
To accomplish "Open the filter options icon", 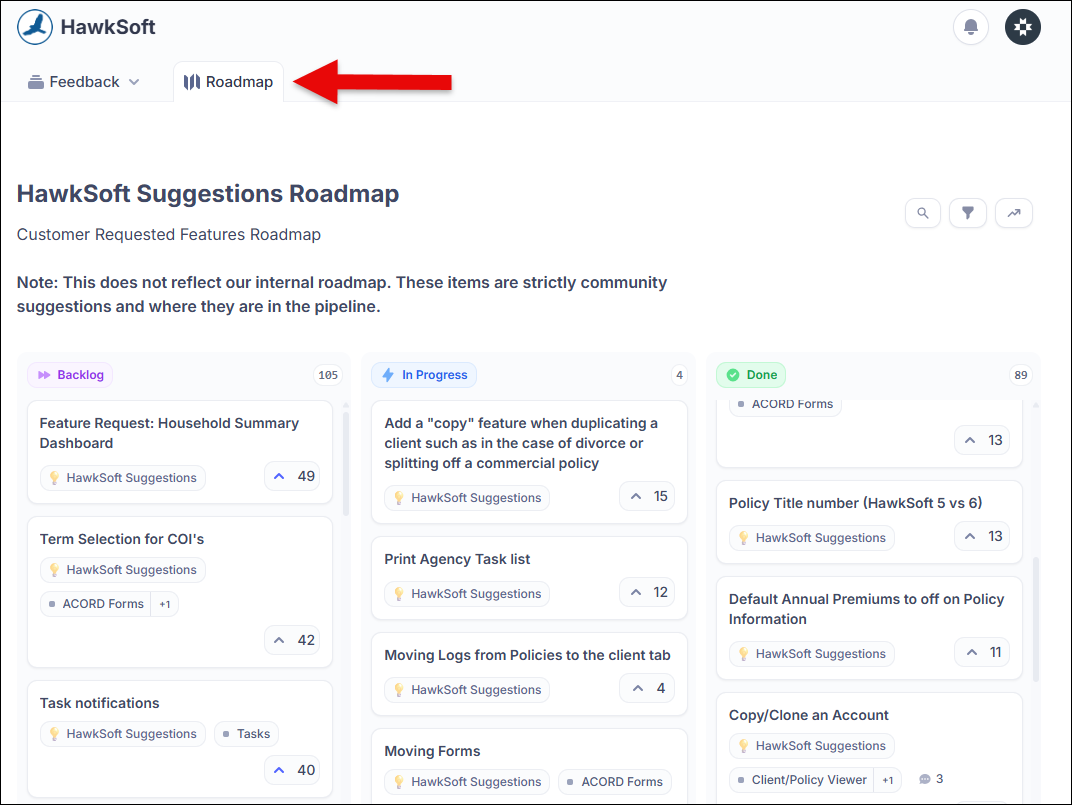I will tap(967, 213).
